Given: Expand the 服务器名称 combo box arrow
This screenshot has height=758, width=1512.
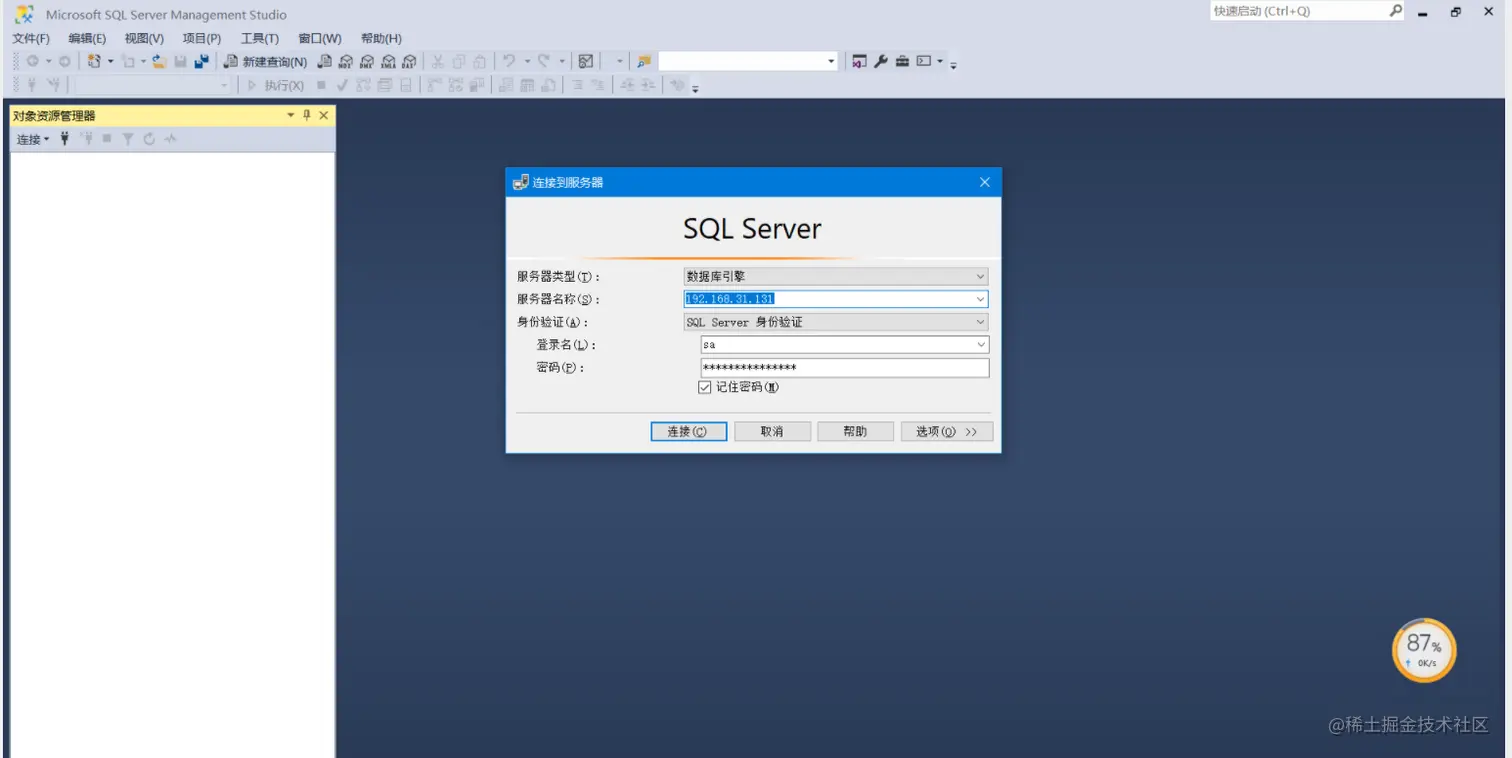Looking at the screenshot, I should [980, 299].
